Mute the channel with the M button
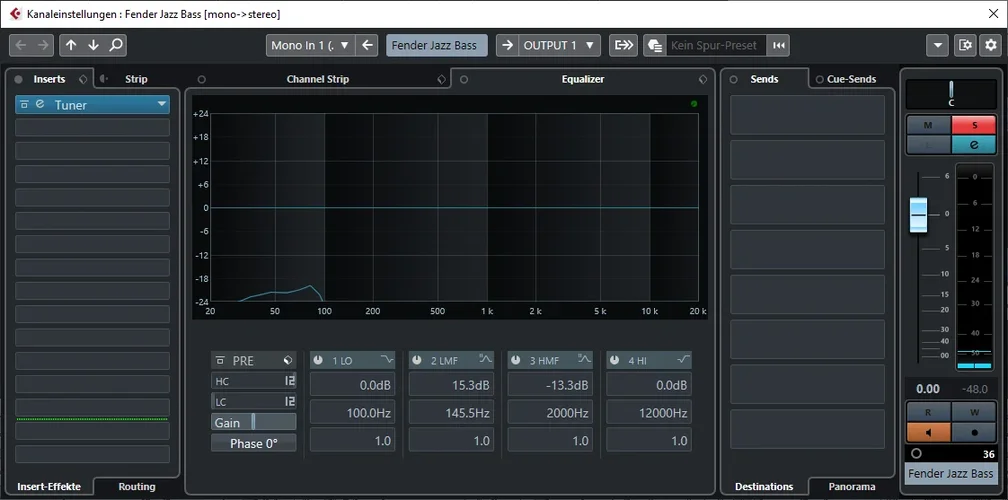The image size is (1008, 500). [928, 125]
